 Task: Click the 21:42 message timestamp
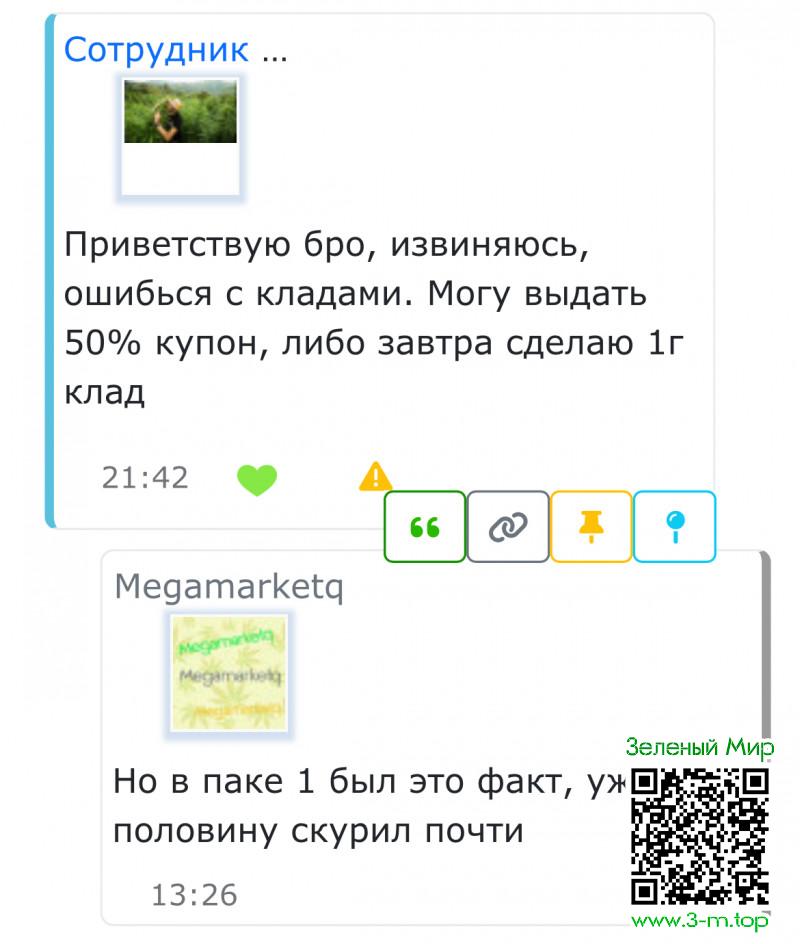[145, 478]
